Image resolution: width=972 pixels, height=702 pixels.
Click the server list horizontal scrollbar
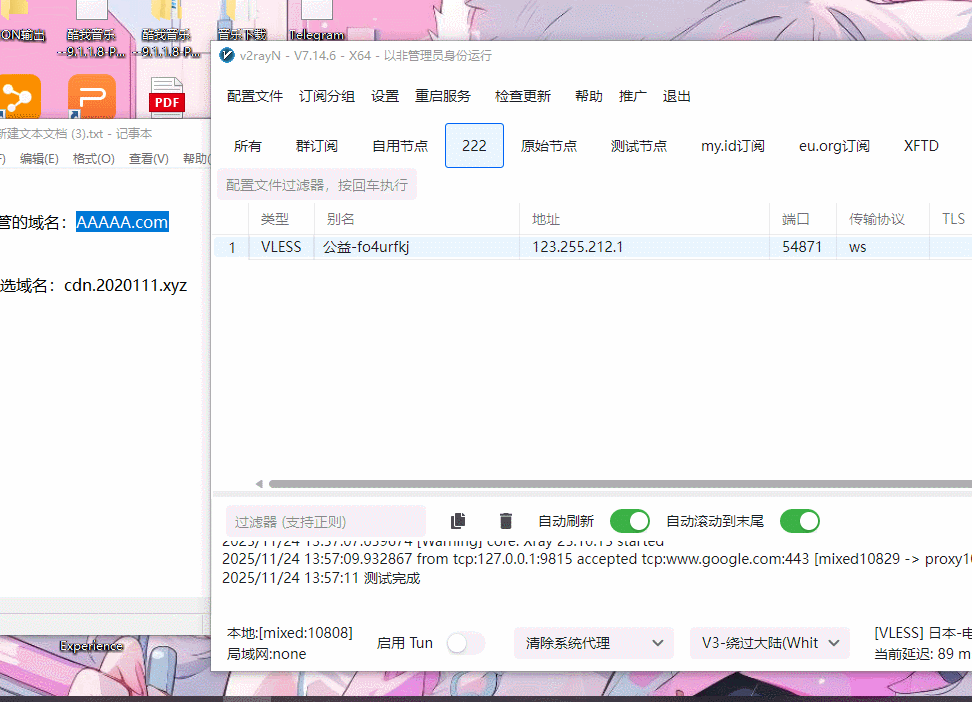pyautogui.click(x=620, y=484)
